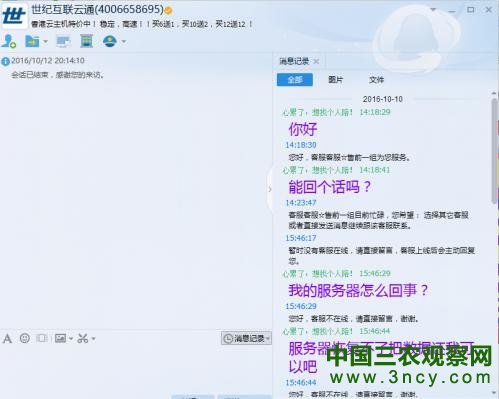499x399 pixels.
Task: Click the title bar dropdown menu arrow
Action: click(433, 10)
